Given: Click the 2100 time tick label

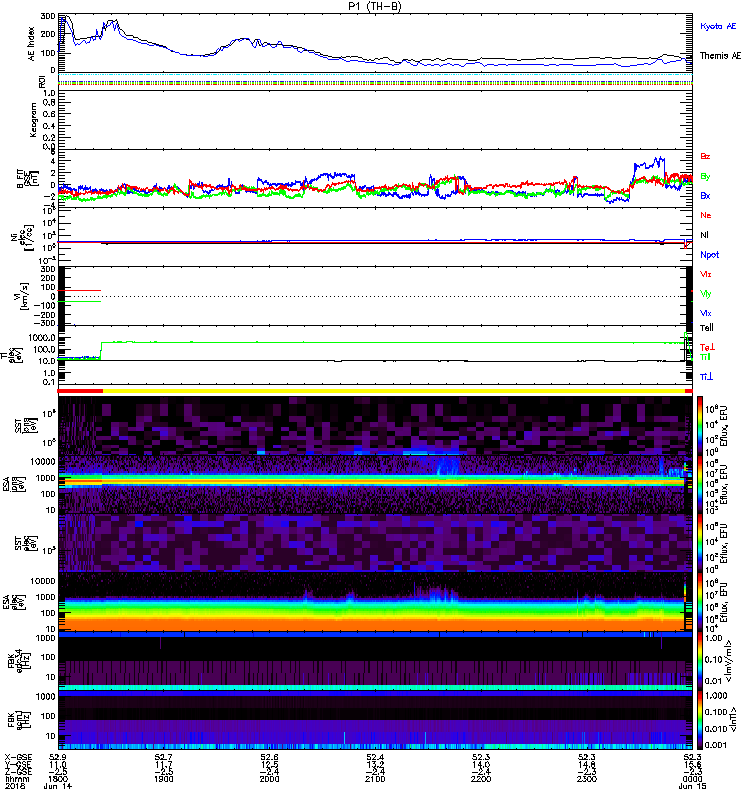Looking at the screenshot, I should 375,779.
